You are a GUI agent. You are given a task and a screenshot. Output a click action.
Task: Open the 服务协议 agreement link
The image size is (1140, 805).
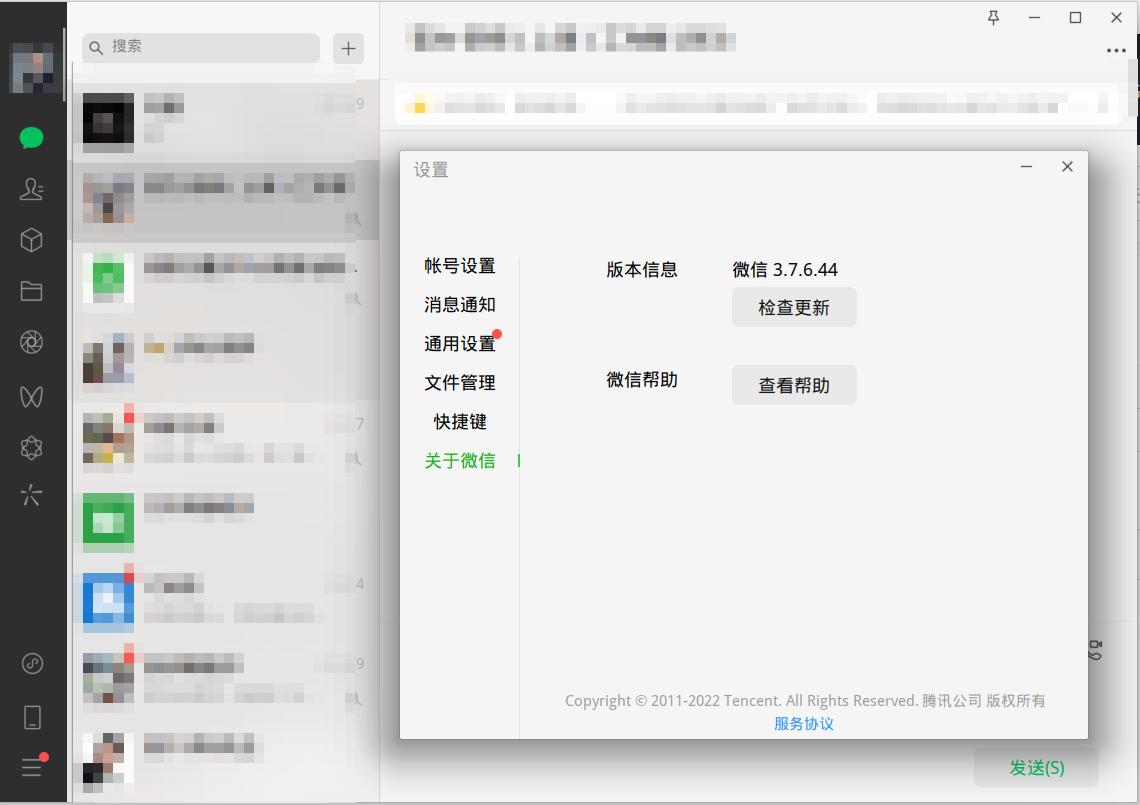806,723
